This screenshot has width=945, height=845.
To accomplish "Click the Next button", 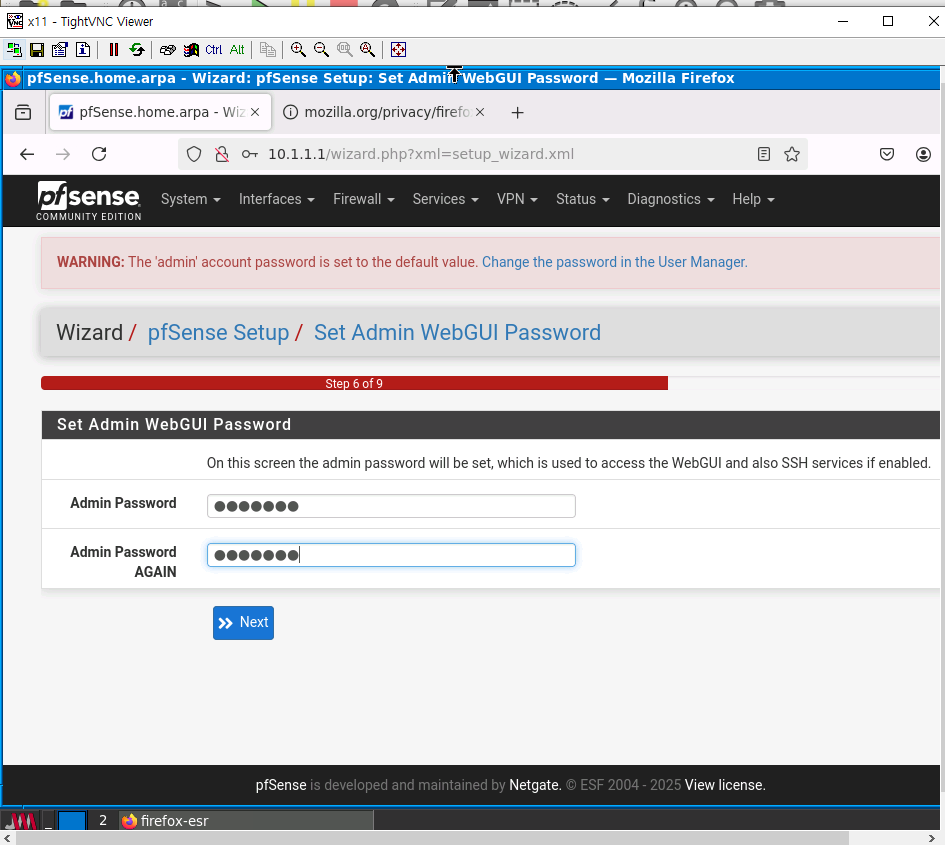I will coord(243,623).
